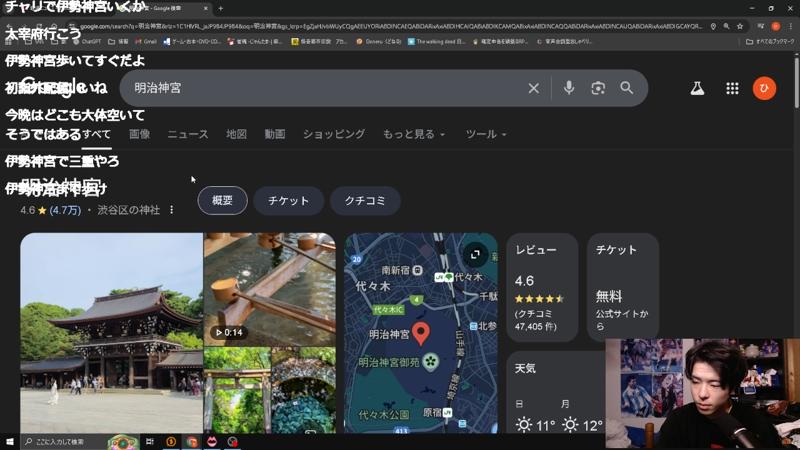Viewport: 800px width, 450px height.
Task: Expand the ツール dropdown
Action: [x=486, y=134]
